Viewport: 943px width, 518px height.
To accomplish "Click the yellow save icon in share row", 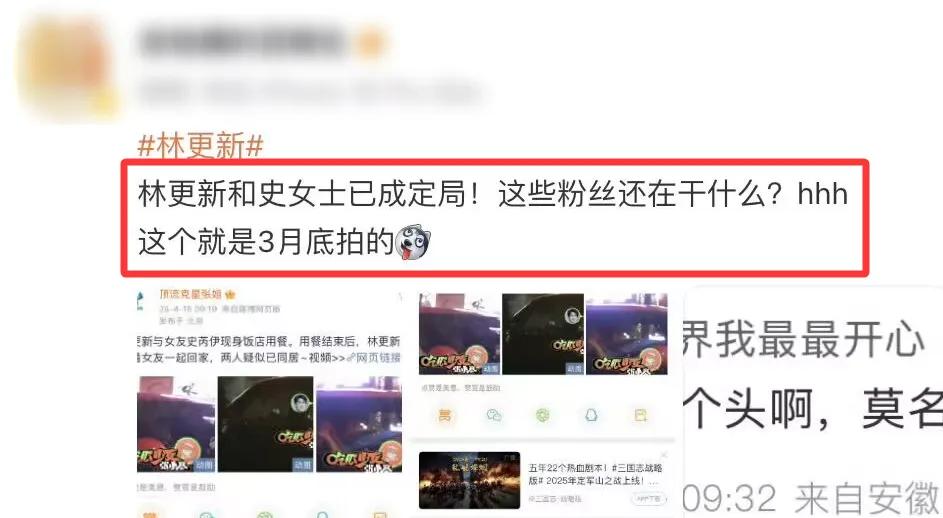I will pos(640,415).
